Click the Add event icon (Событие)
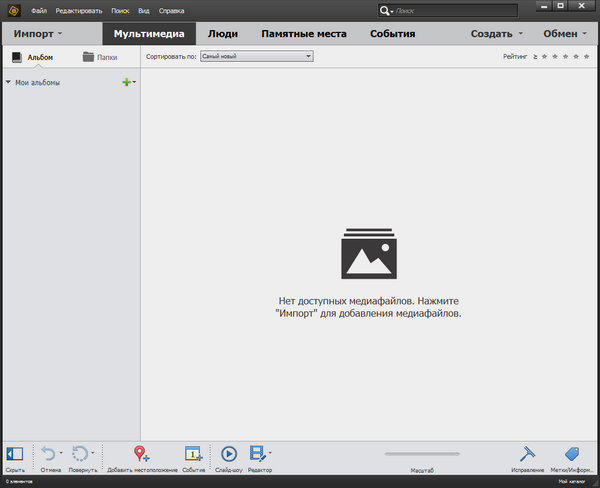Viewport: 600px width, 488px height. click(193, 455)
